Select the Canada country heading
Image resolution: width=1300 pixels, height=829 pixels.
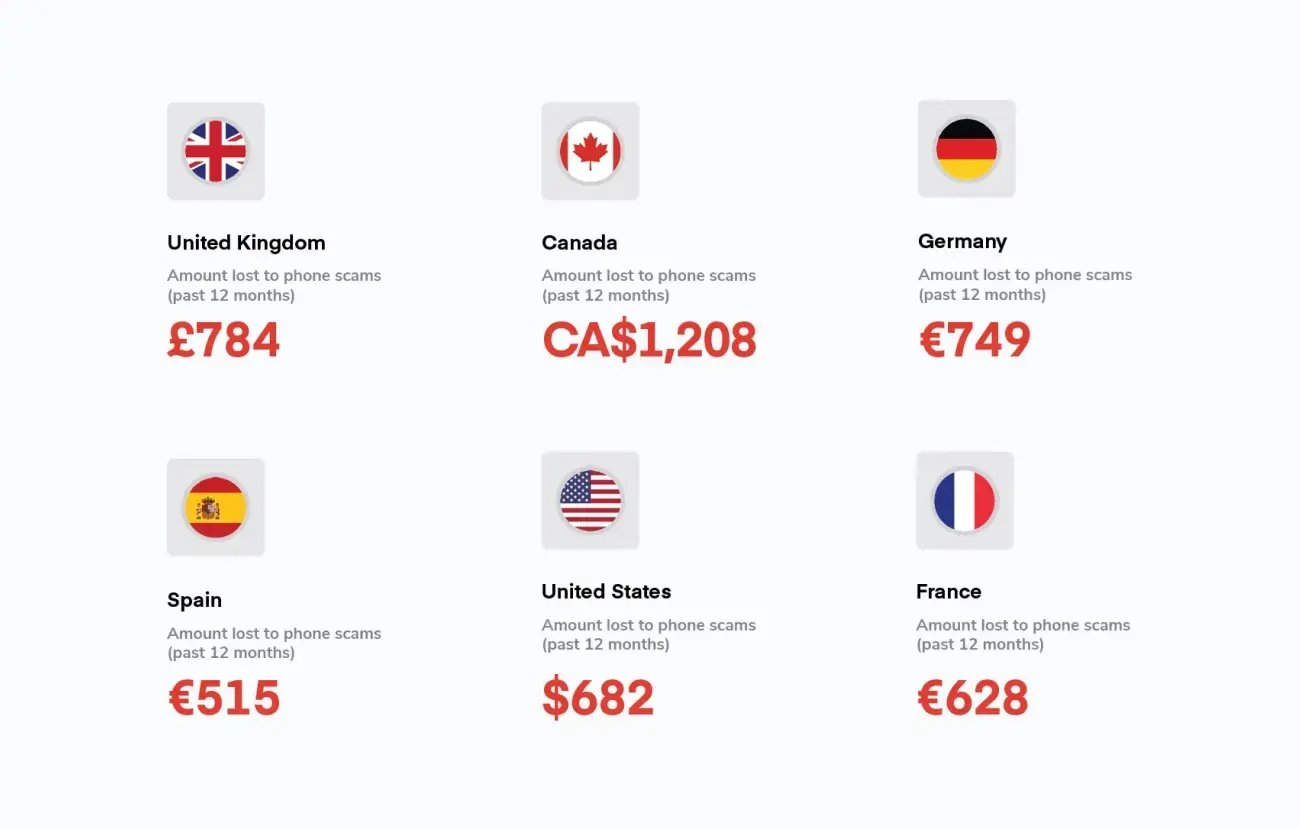click(x=579, y=243)
